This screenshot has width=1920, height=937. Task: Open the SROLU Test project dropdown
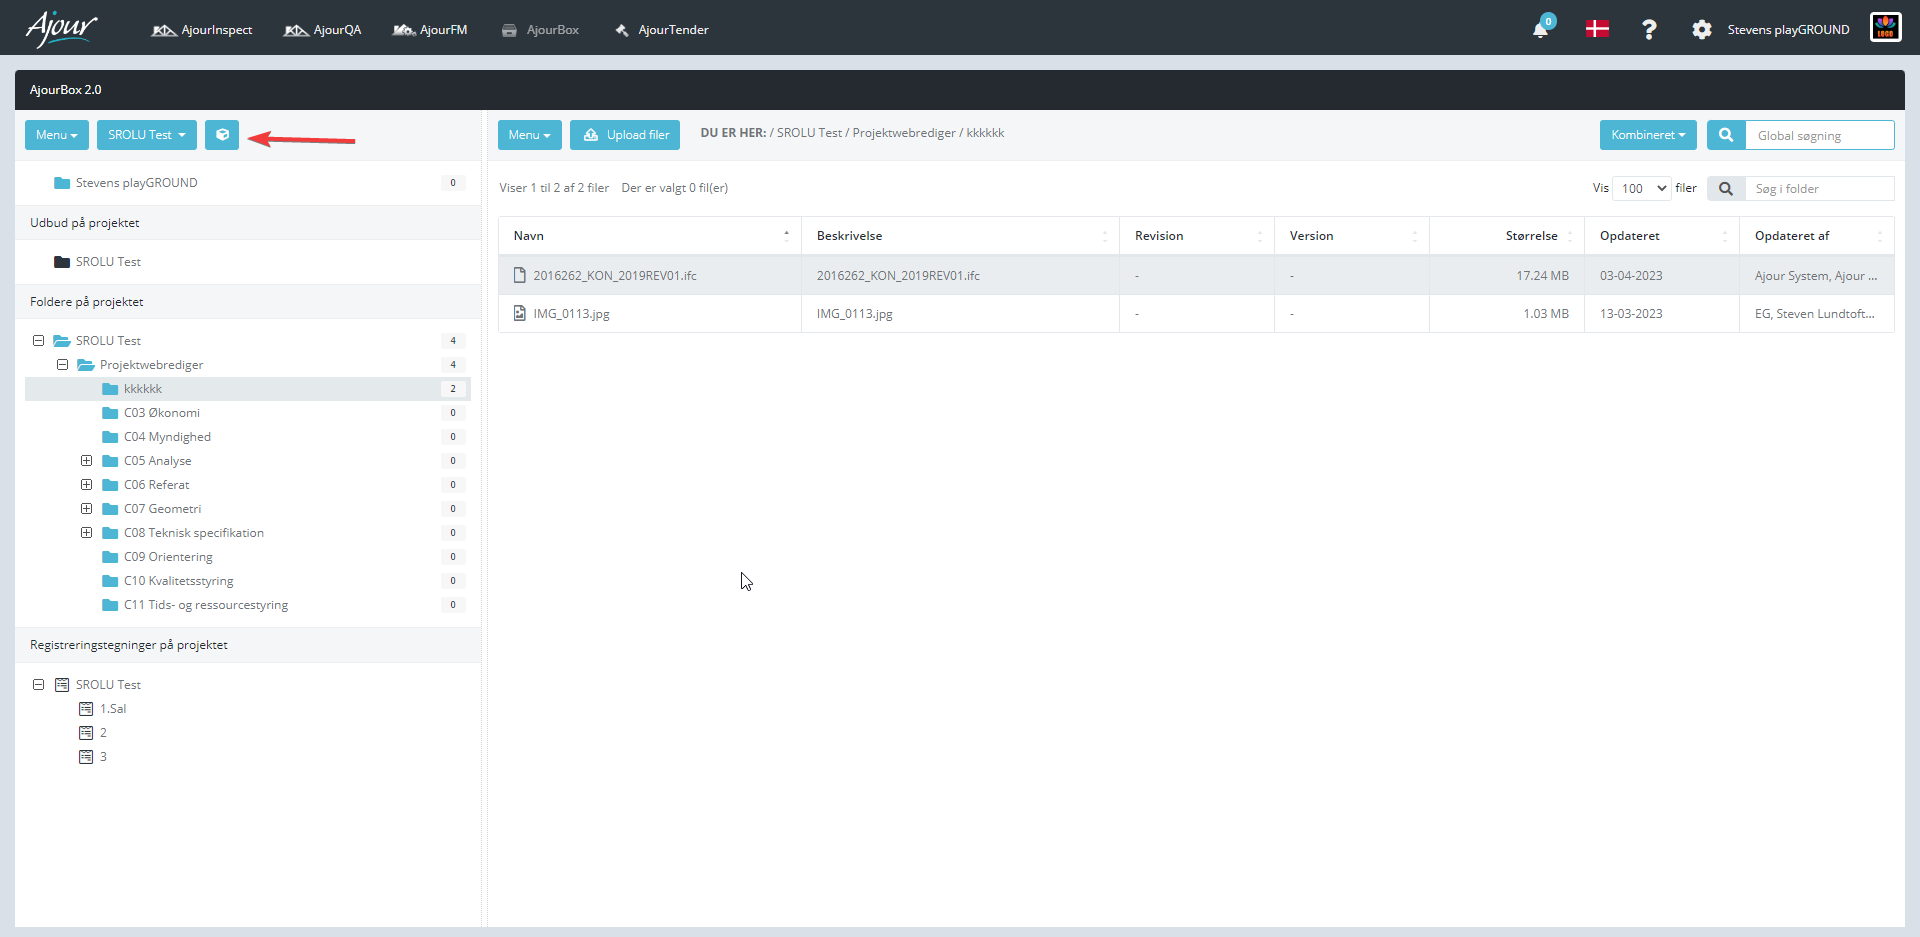[147, 135]
